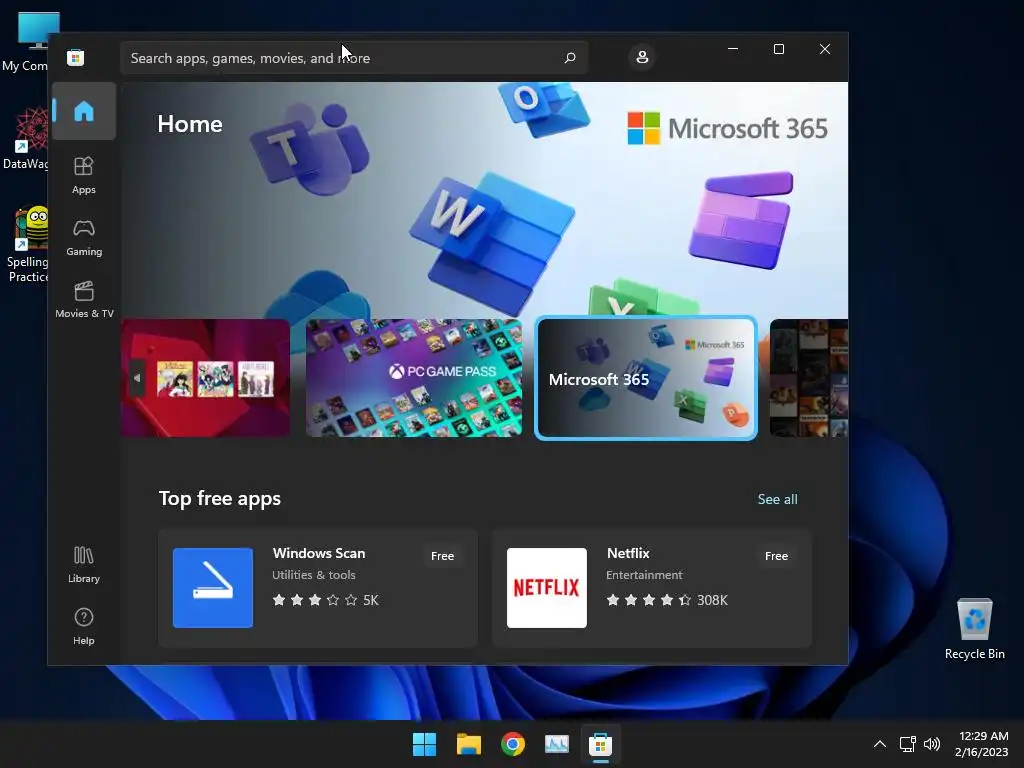This screenshot has height=768, width=1024.
Task: Click Netflix star rating 308K
Action: (667, 600)
